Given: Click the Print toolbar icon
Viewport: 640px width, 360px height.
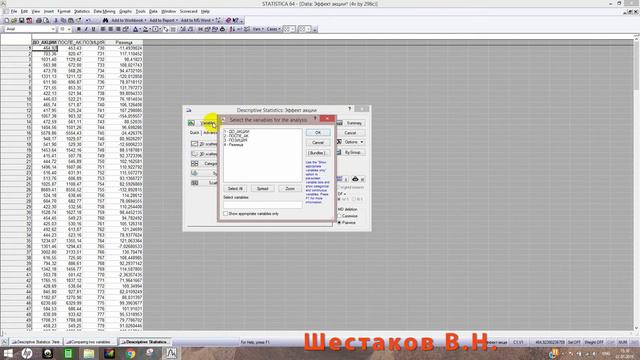Looking at the screenshot, I should pyautogui.click(x=39, y=20).
